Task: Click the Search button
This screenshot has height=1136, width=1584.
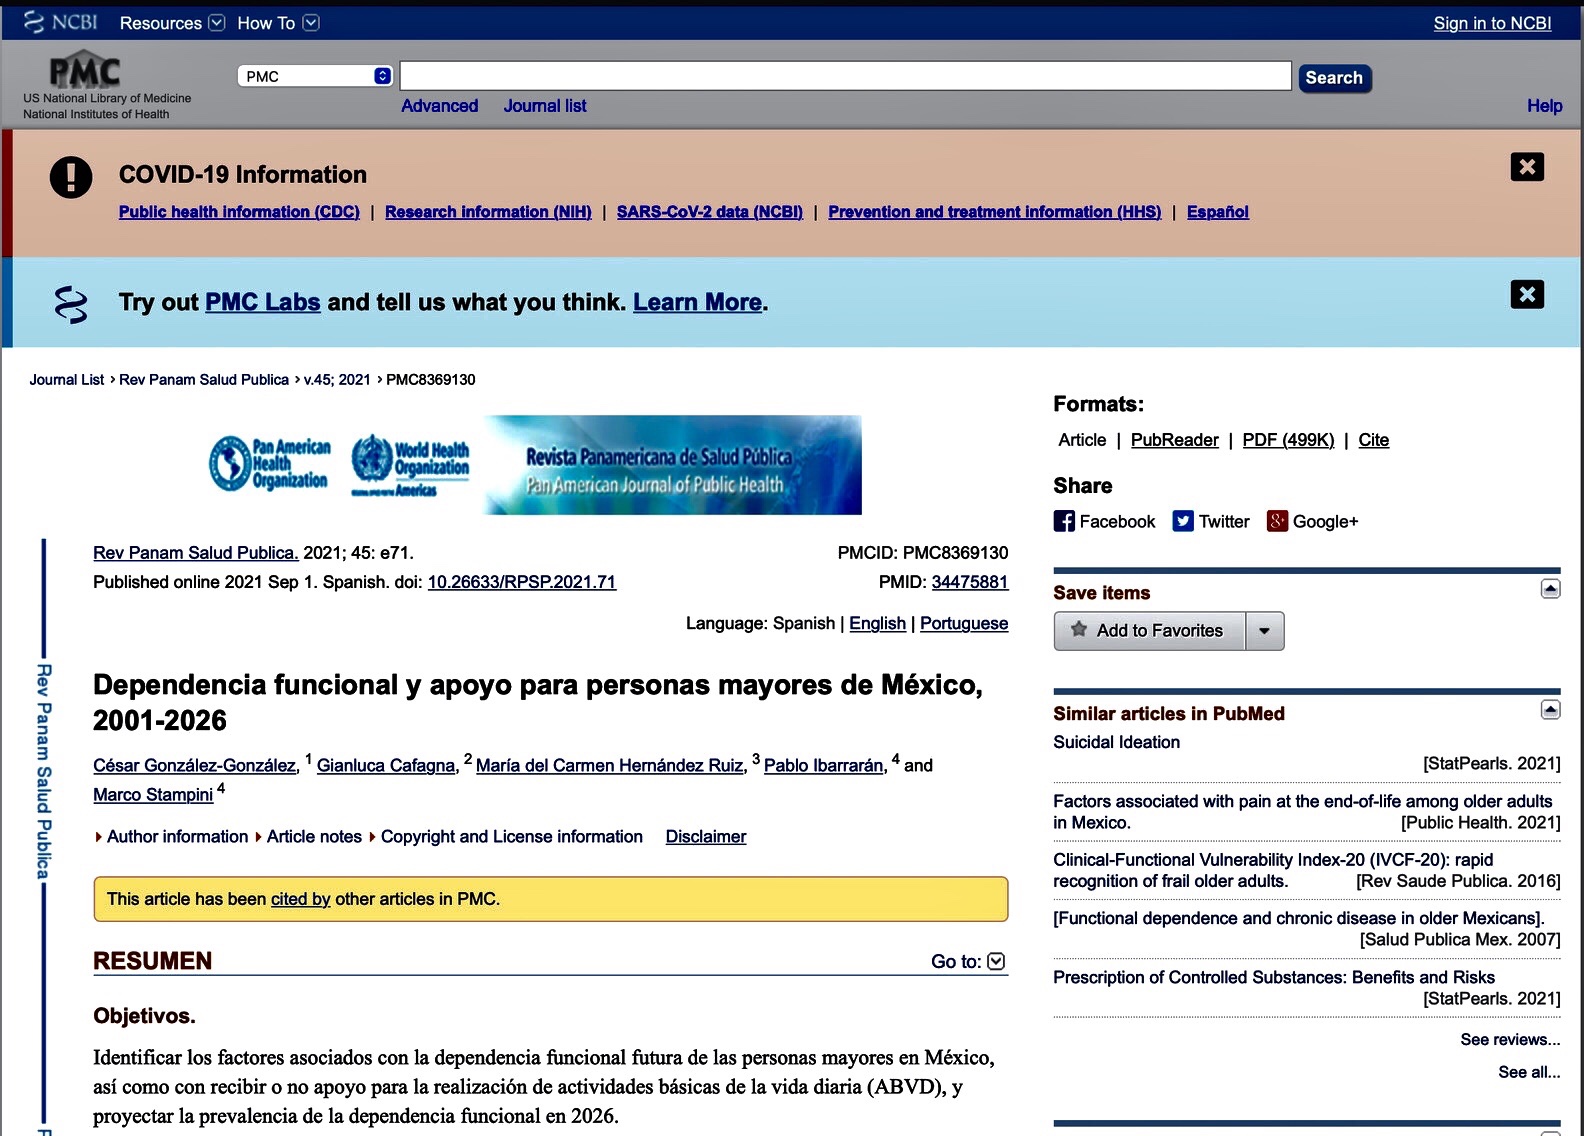Action: tap(1334, 77)
